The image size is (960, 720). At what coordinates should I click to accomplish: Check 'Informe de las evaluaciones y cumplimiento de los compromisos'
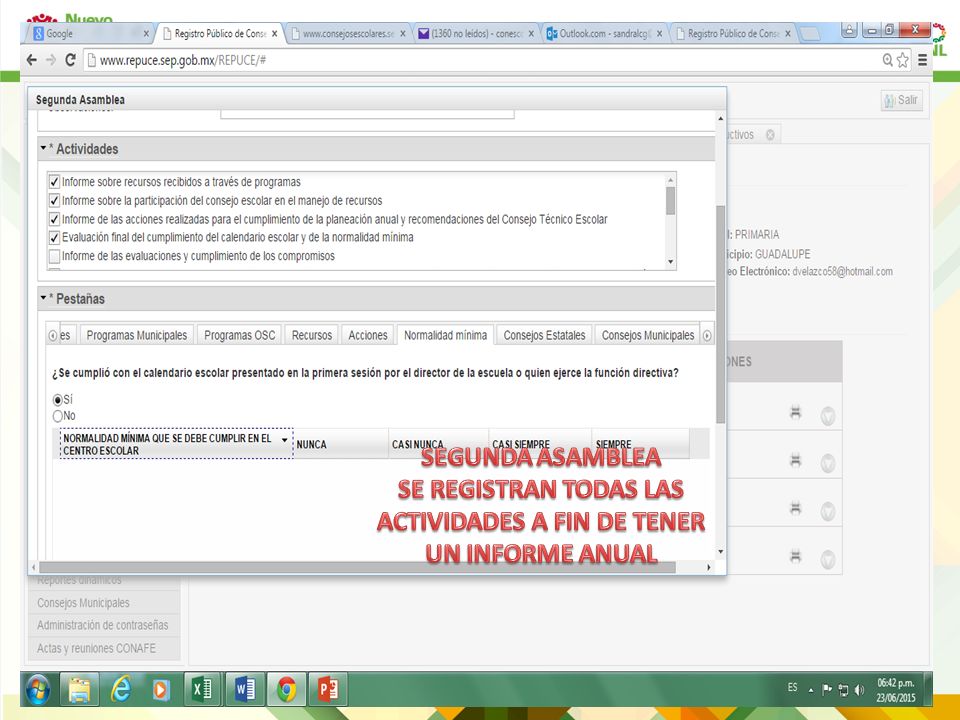coord(54,256)
